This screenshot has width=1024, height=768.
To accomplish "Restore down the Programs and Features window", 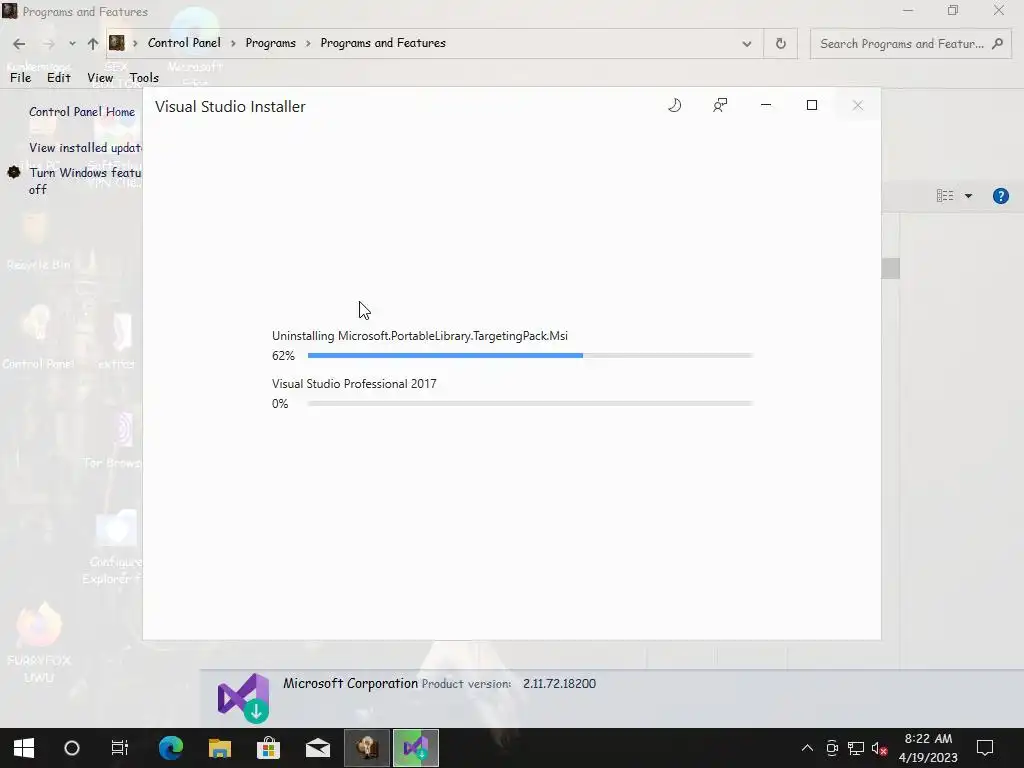I will 953,10.
